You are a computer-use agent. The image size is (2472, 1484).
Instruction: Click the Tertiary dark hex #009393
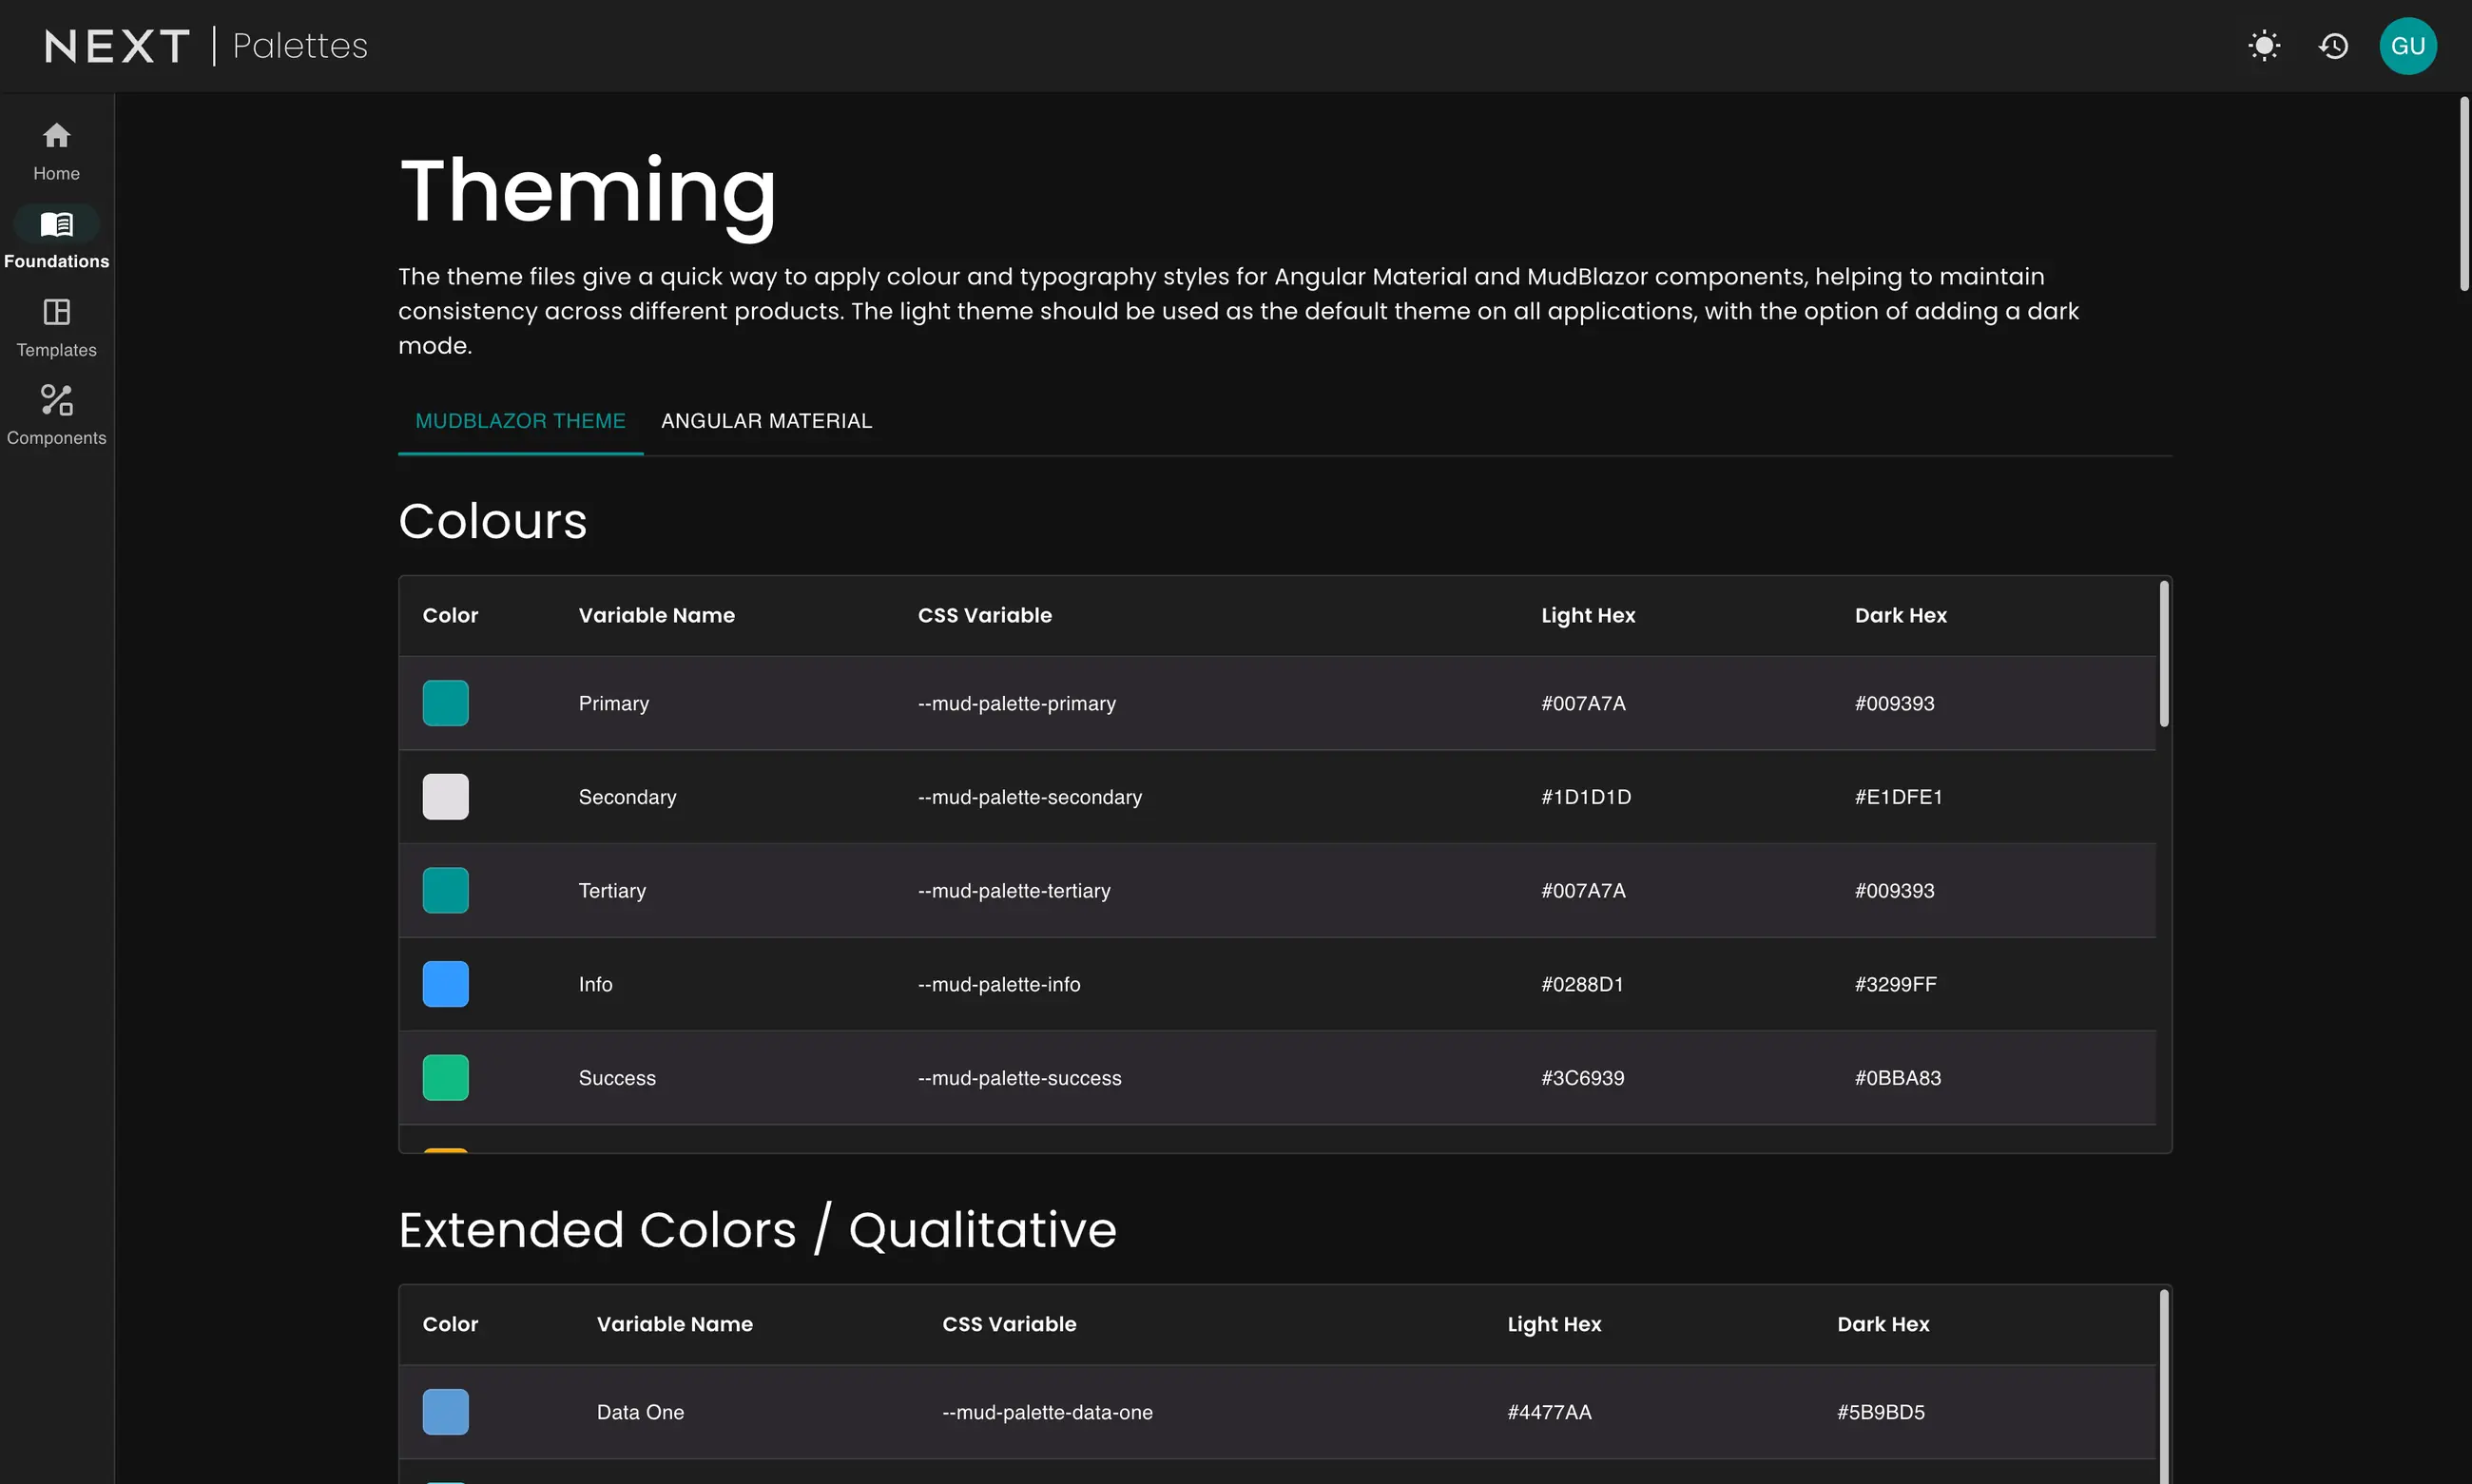[1894, 891]
